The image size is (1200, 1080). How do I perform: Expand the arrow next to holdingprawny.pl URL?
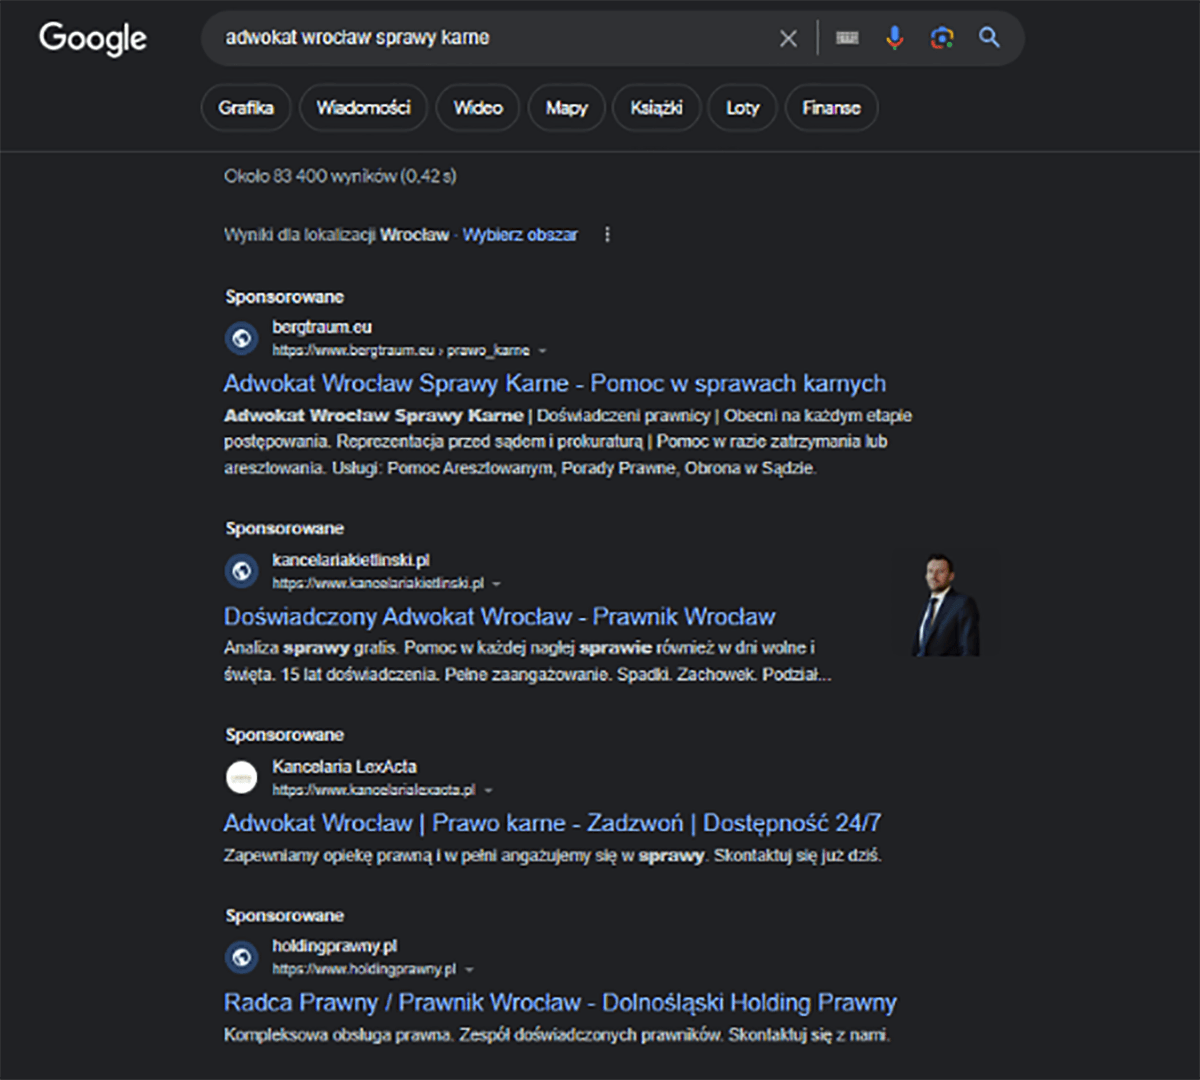469,969
